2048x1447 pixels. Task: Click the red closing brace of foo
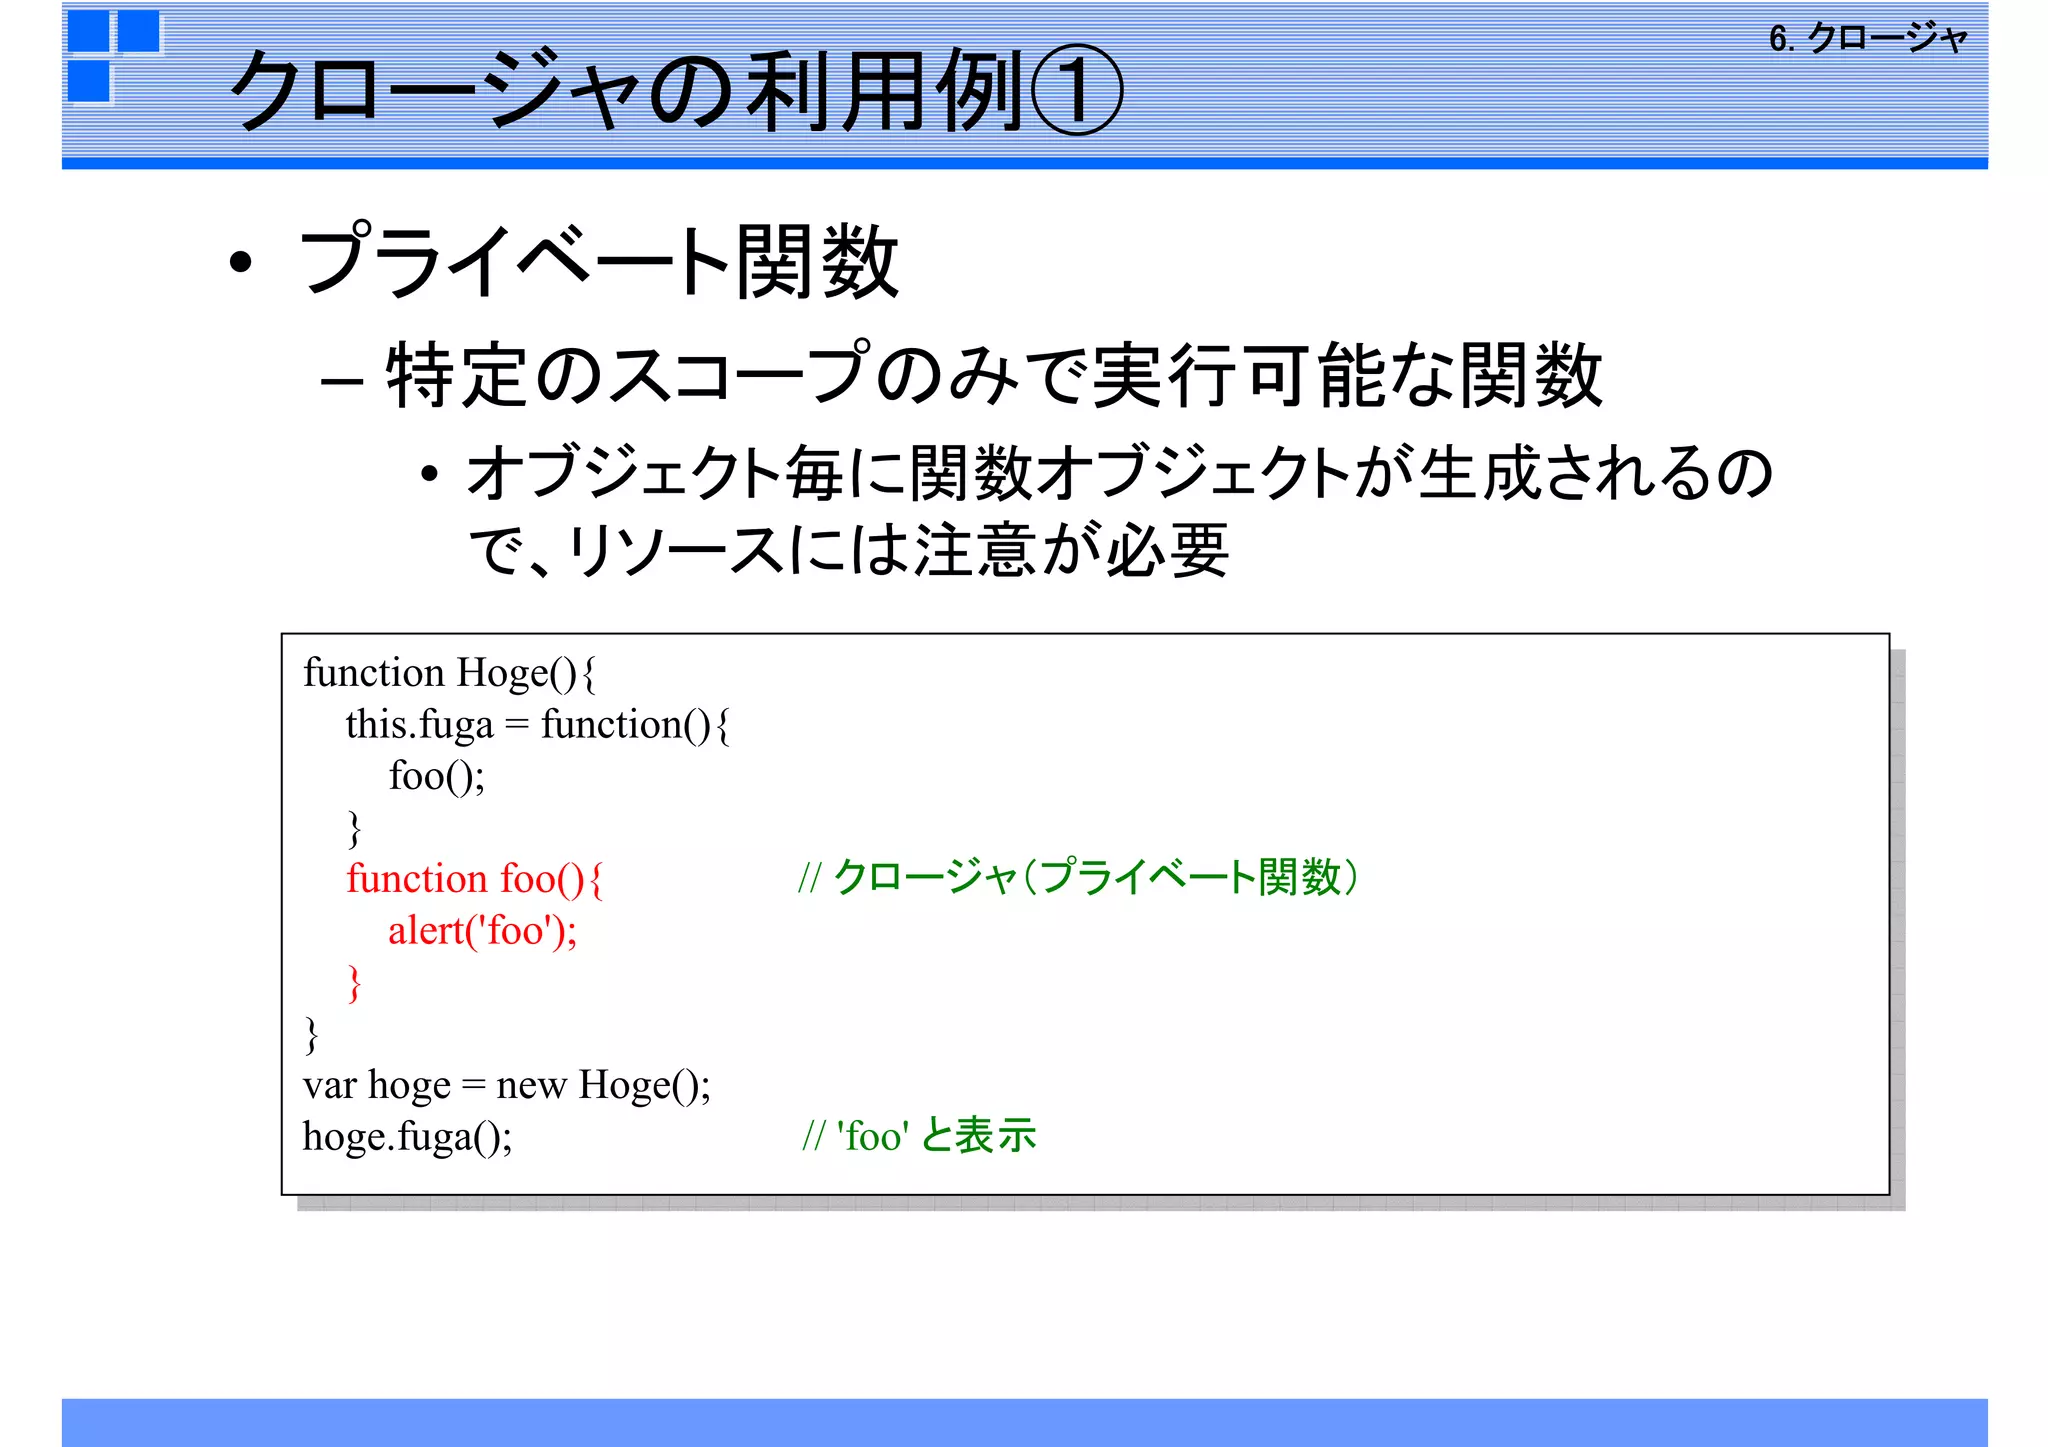coord(354,983)
